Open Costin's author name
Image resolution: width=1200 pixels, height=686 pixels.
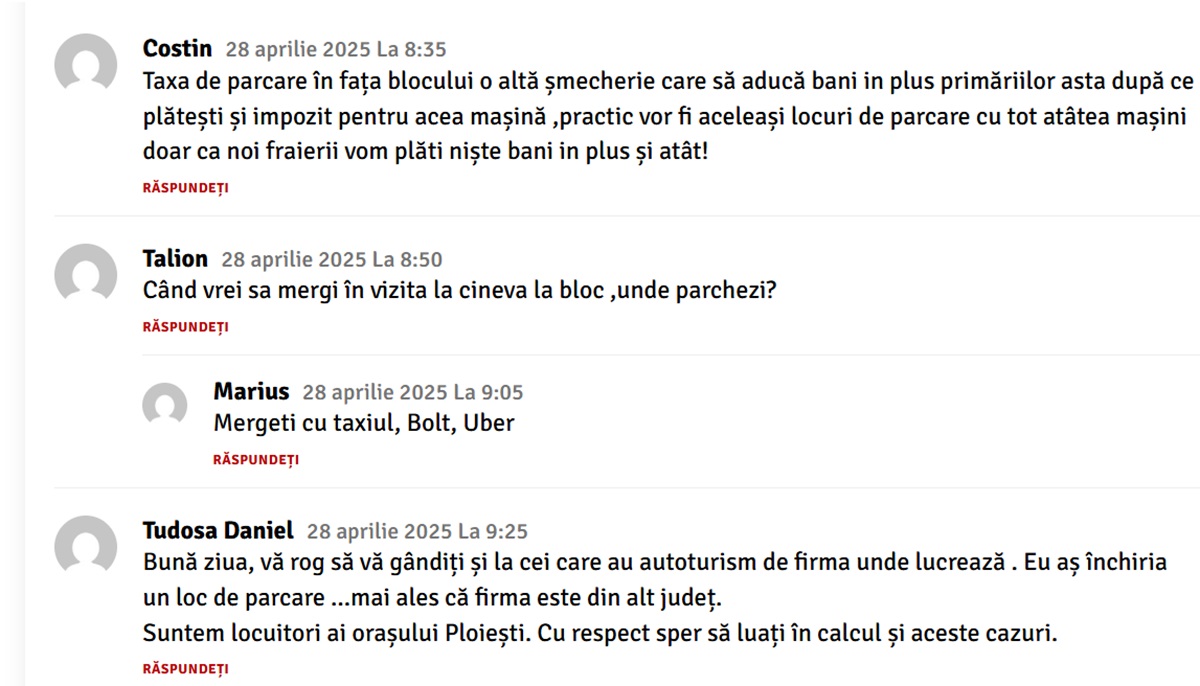pyautogui.click(x=178, y=48)
